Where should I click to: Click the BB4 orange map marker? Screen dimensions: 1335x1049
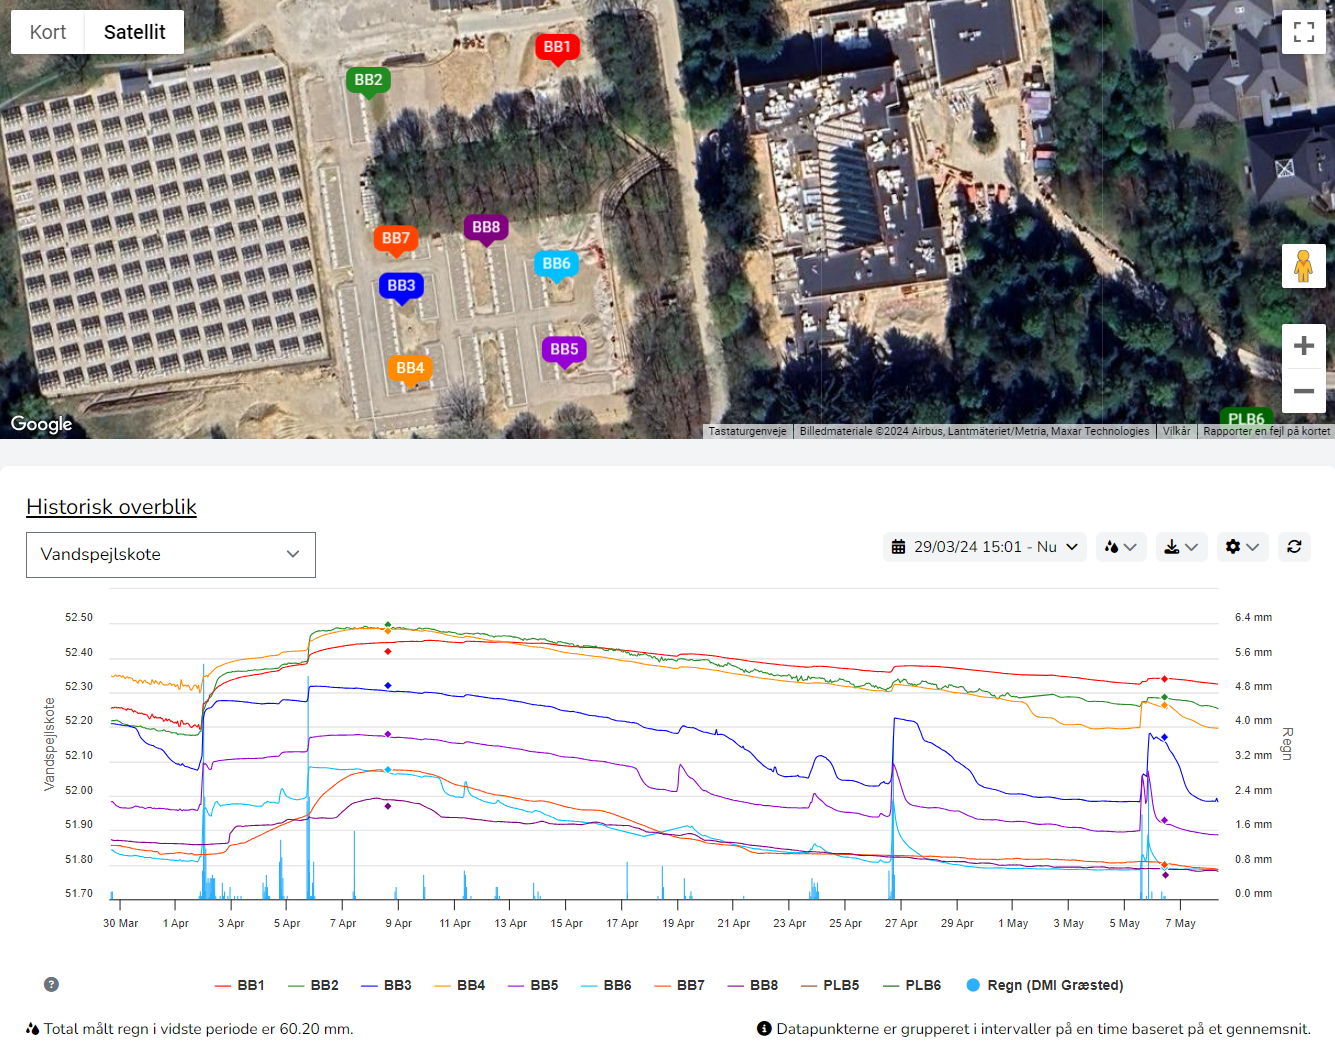tap(410, 370)
